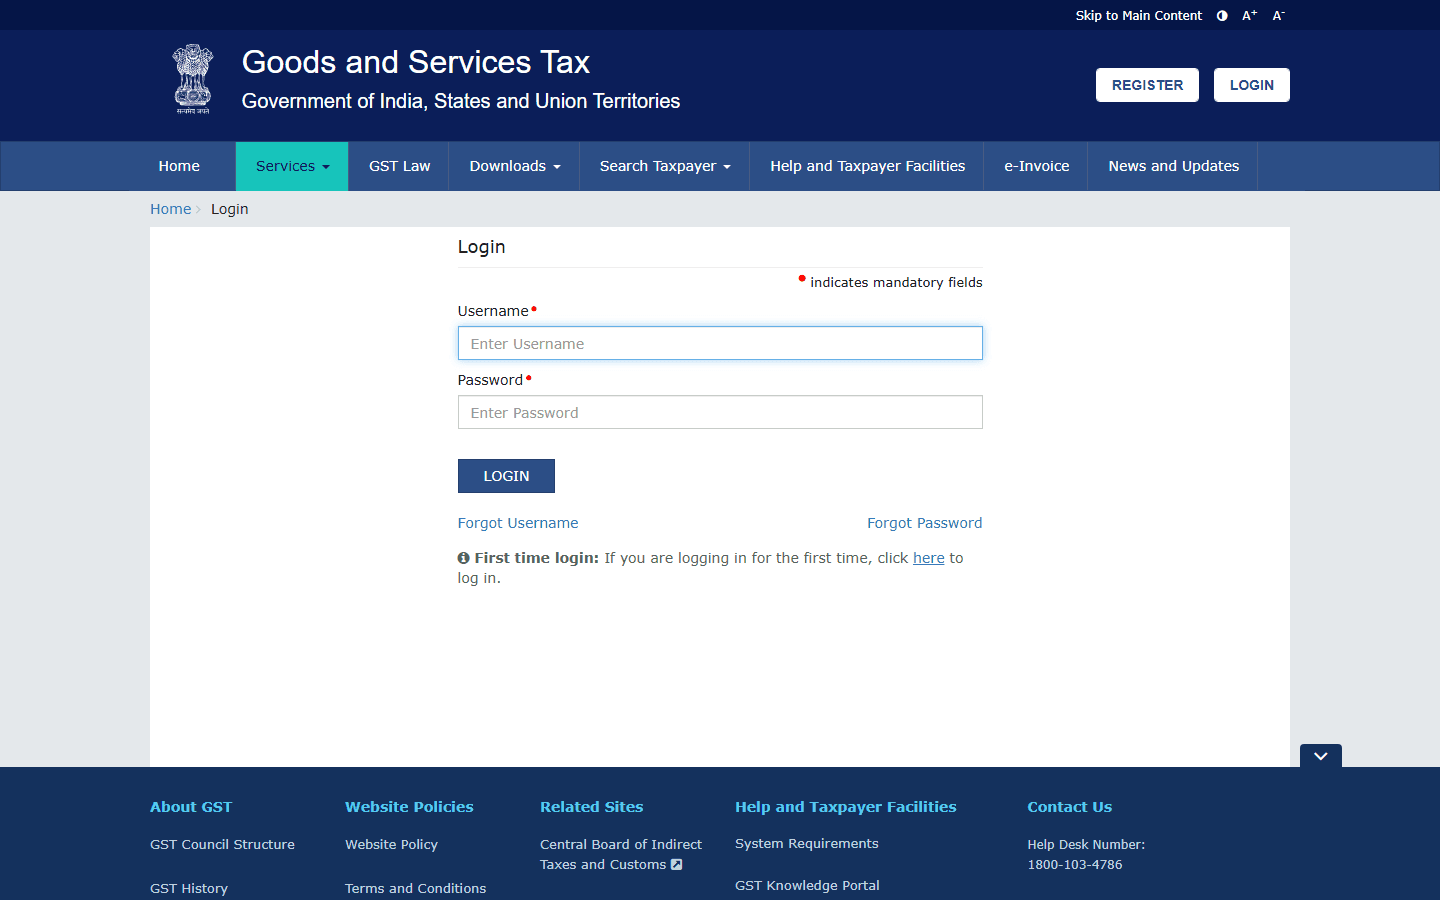This screenshot has width=1440, height=900.
Task: Open Website Policy footer link
Action: pyautogui.click(x=392, y=845)
